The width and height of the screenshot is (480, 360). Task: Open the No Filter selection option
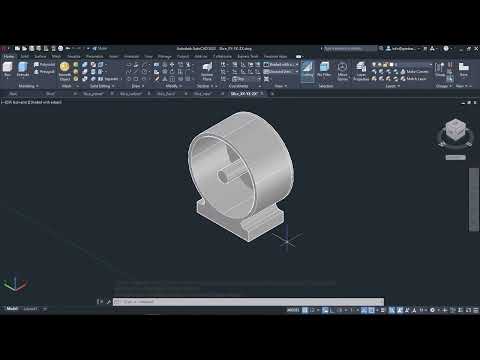(324, 69)
